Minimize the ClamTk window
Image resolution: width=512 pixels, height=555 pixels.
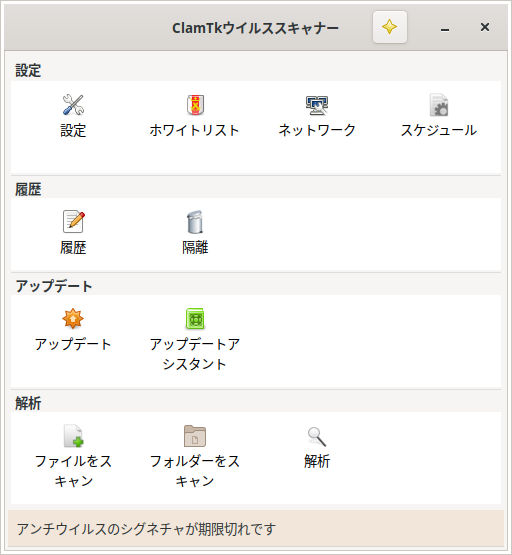[x=445, y=28]
